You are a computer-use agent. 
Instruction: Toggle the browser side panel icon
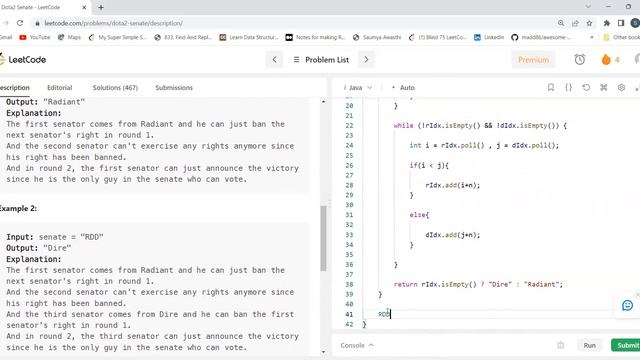tap(621, 23)
